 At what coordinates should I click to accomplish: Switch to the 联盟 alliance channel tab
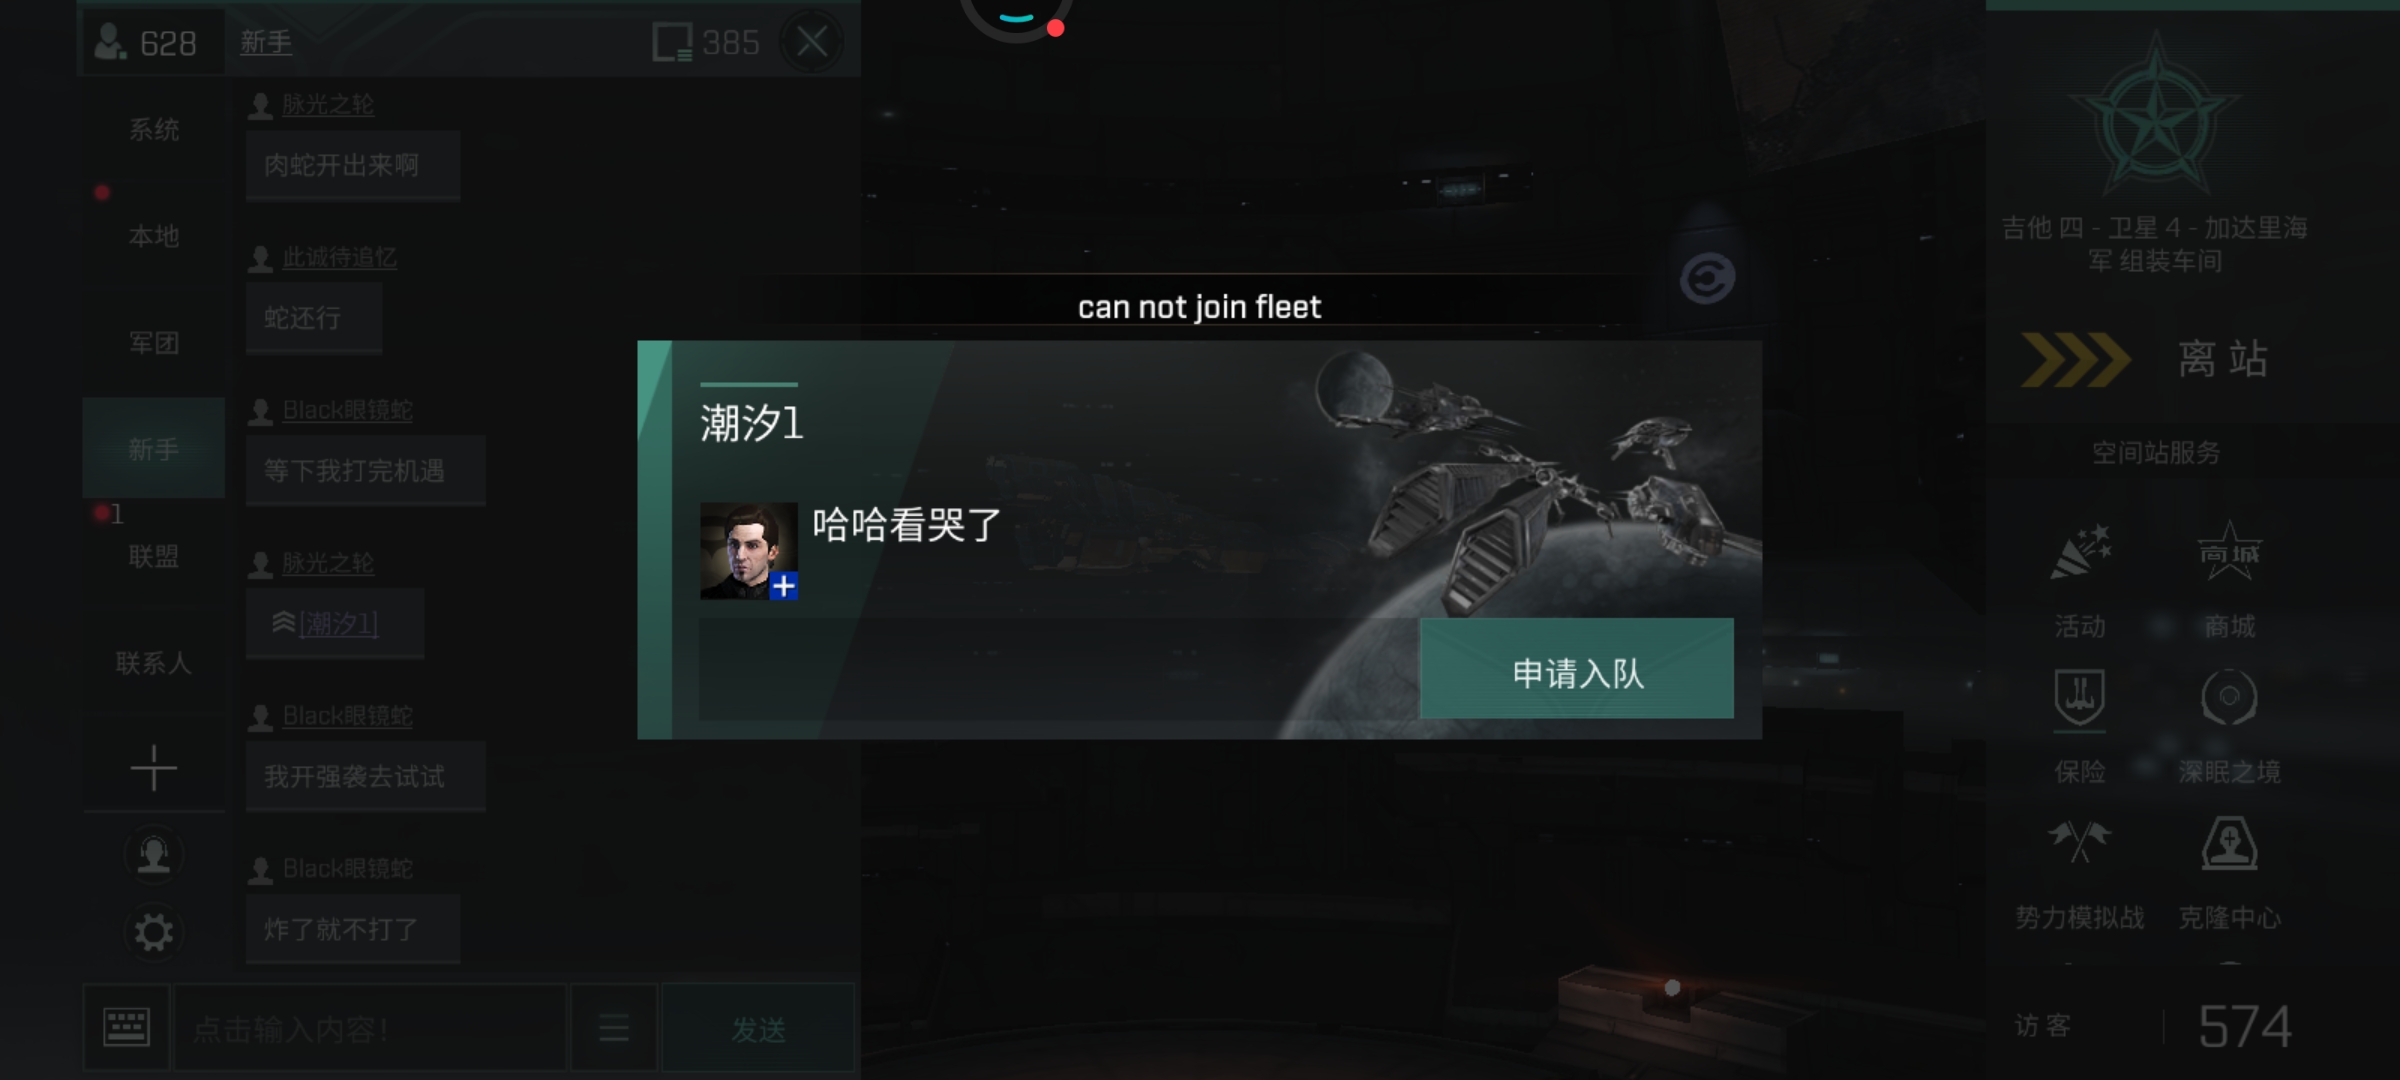[154, 556]
